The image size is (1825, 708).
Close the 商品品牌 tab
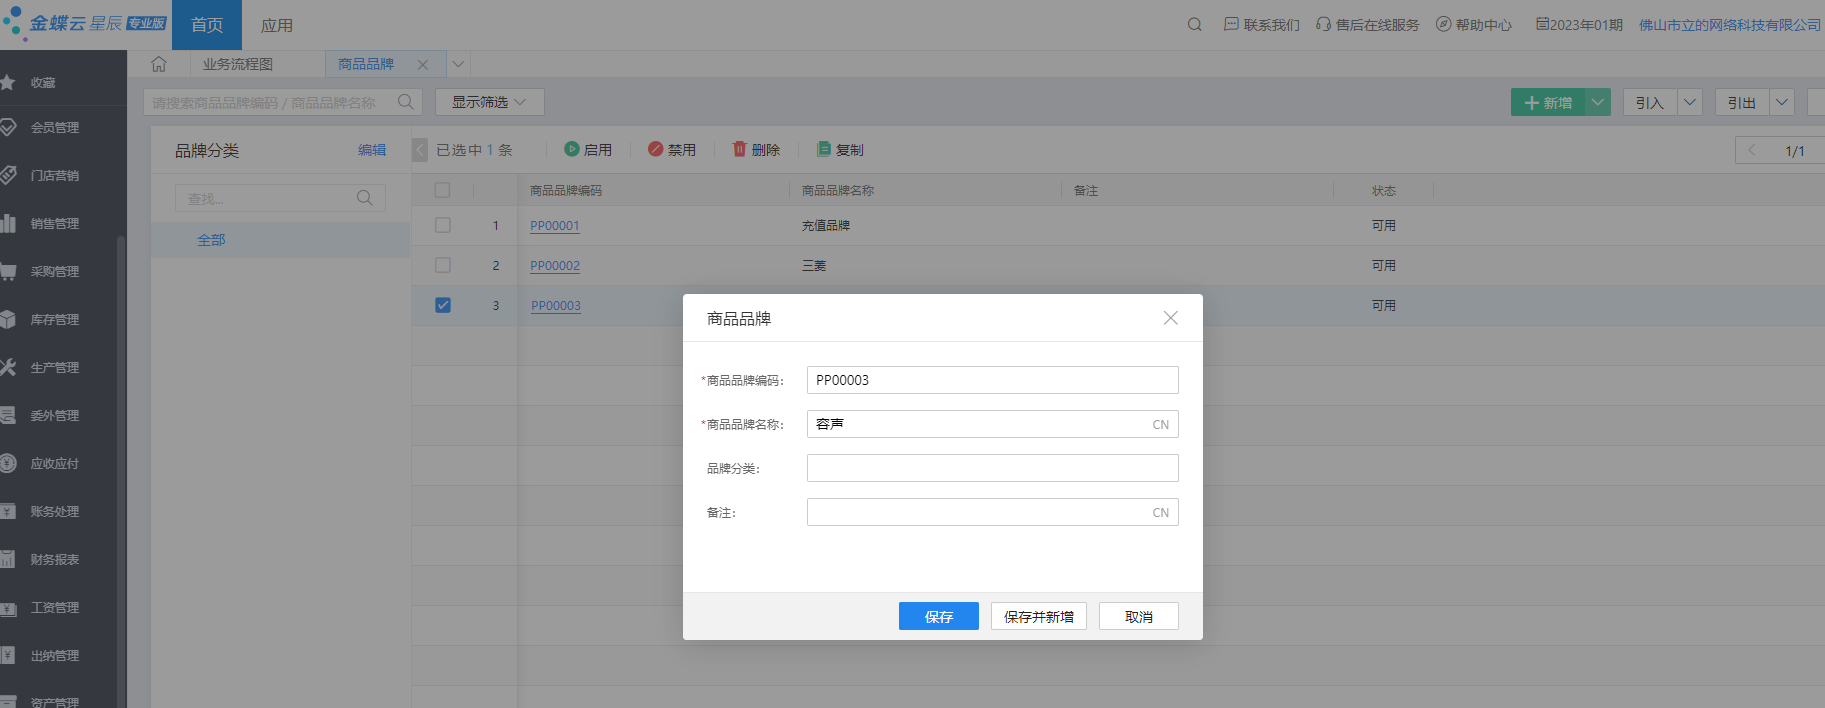click(423, 65)
